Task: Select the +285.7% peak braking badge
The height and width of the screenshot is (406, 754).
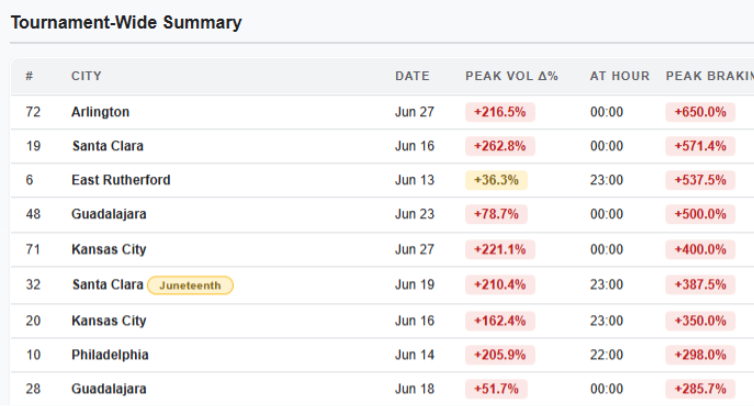Action: (700, 389)
